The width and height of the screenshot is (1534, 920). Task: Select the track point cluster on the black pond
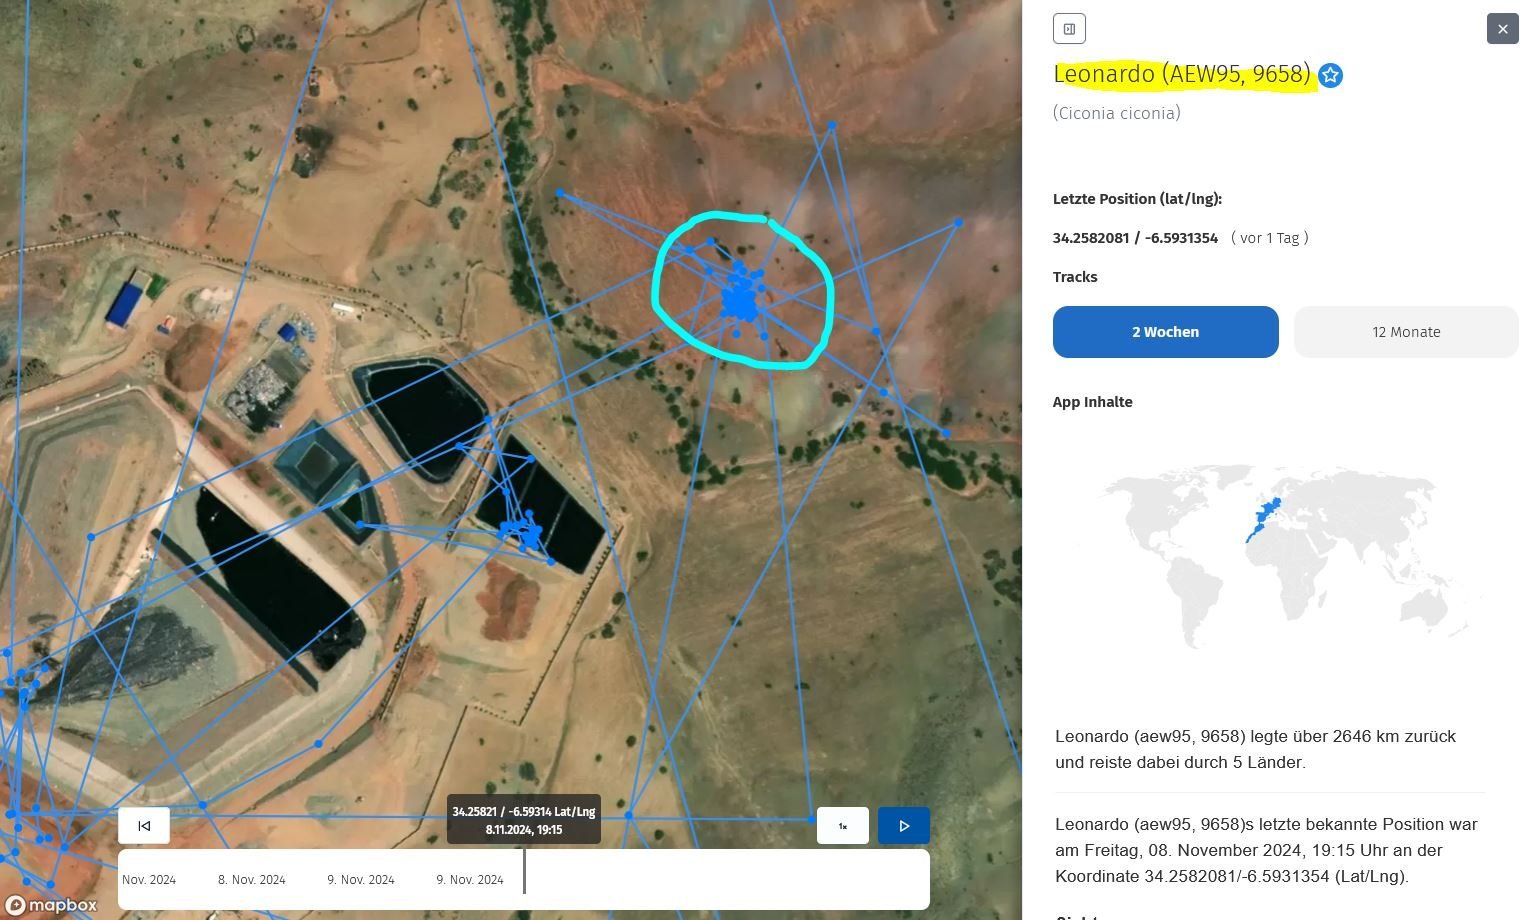[x=523, y=534]
